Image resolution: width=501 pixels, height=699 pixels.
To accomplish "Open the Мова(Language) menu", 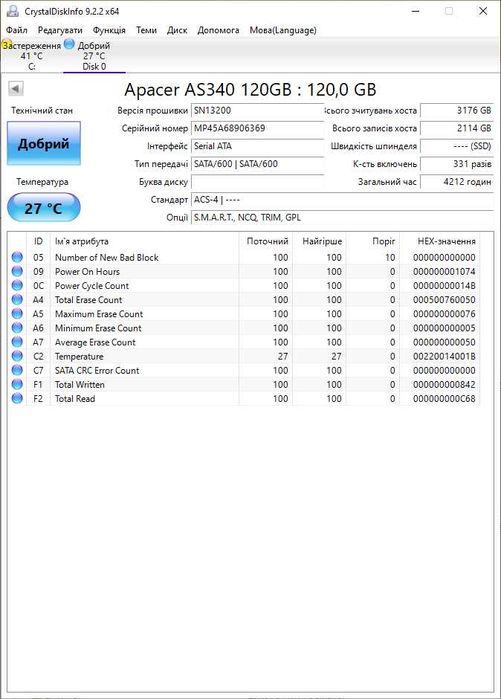I will click(283, 30).
